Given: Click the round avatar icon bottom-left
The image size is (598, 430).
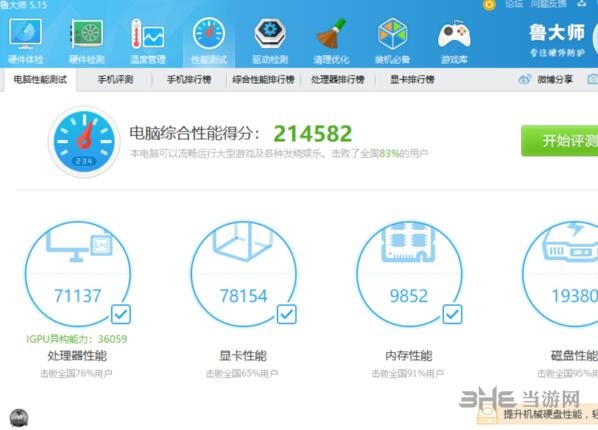Looking at the screenshot, I should click(19, 418).
